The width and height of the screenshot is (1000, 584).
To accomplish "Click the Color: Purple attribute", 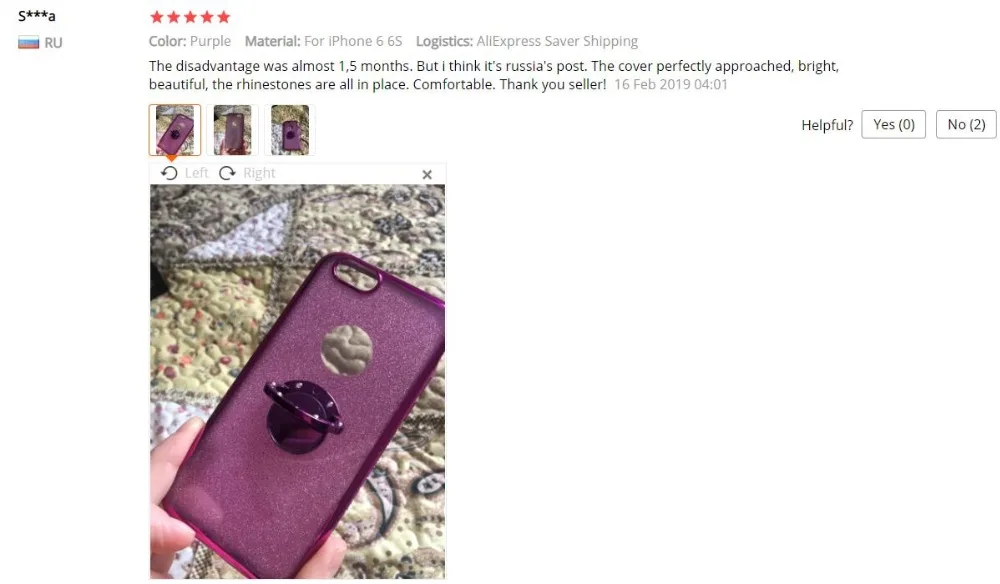I will click(190, 41).
